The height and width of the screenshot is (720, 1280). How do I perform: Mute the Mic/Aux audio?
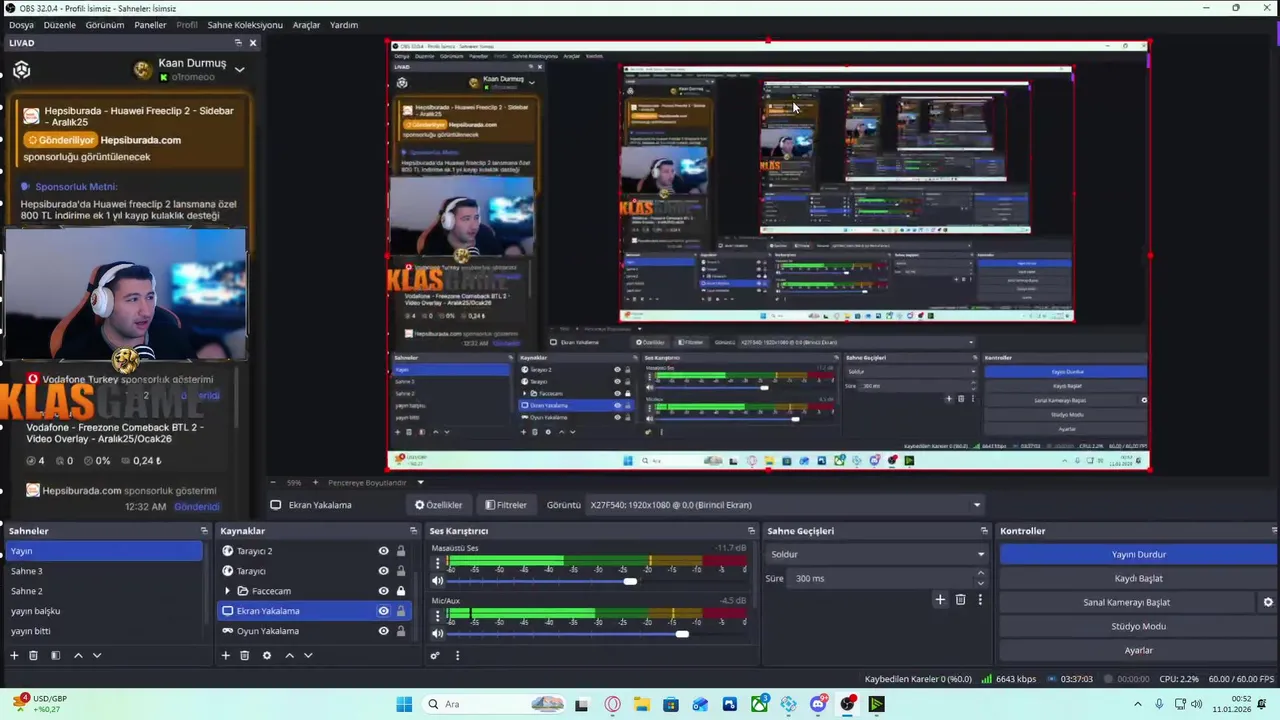pyautogui.click(x=437, y=633)
